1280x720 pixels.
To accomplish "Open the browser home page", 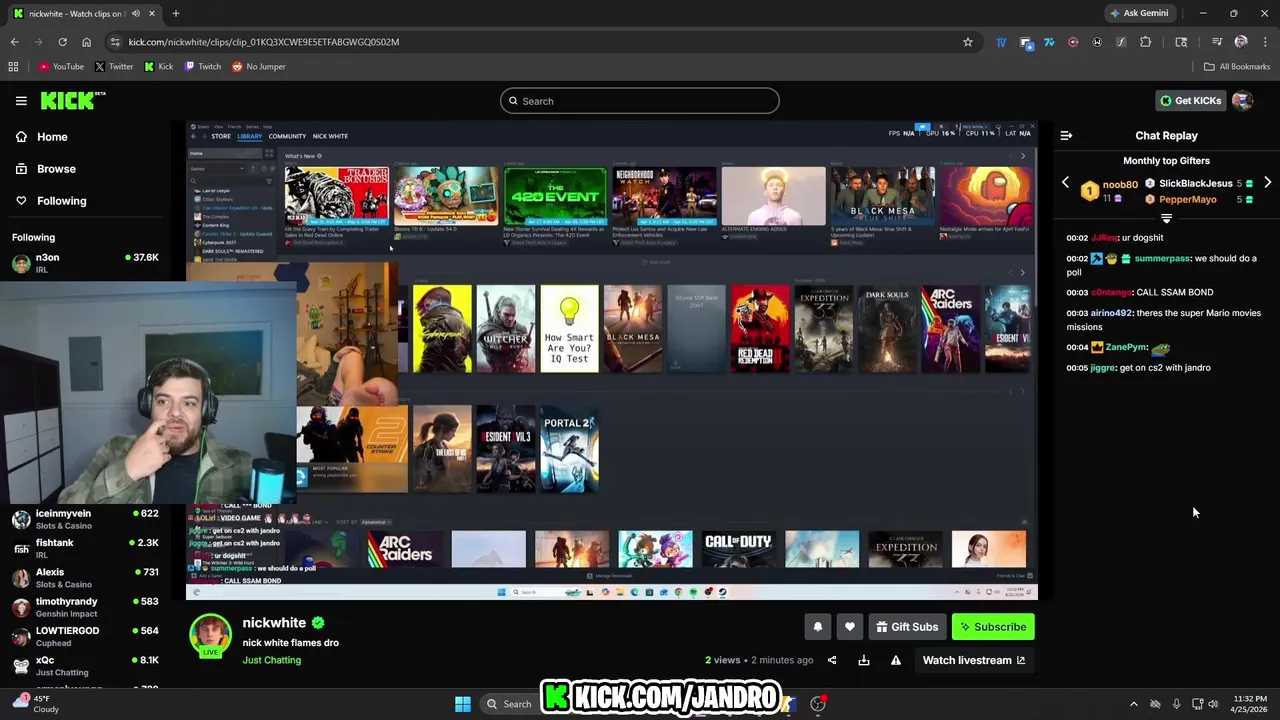I will point(86,42).
